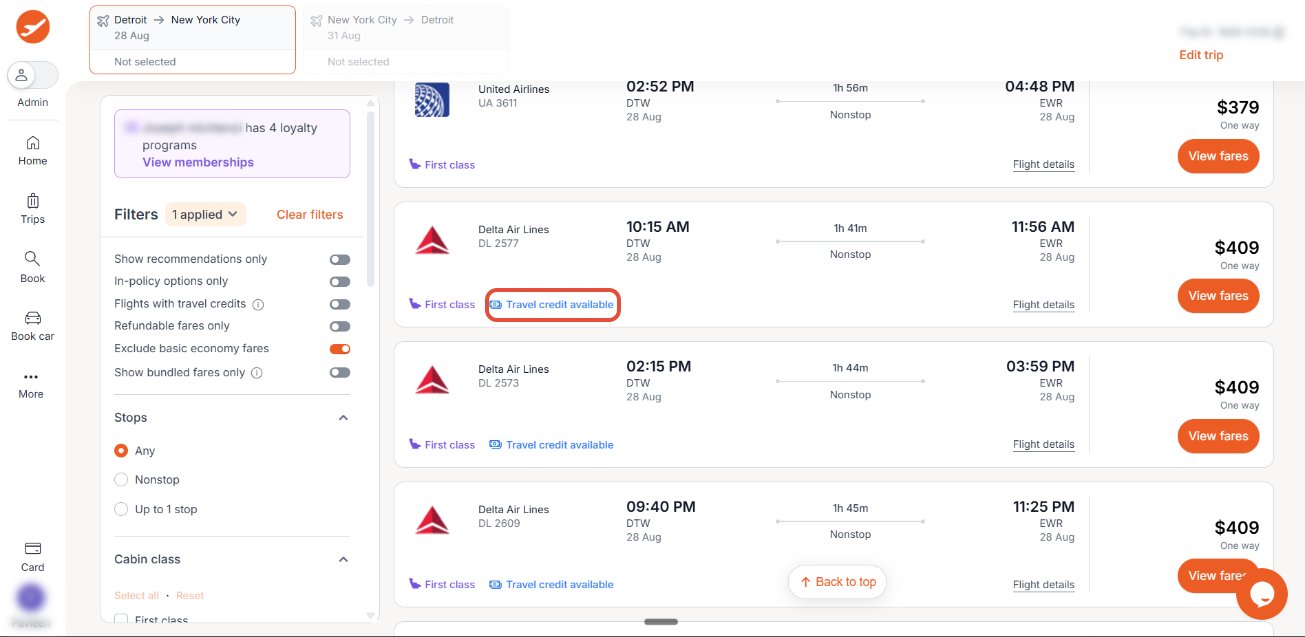Click the $379 price for United flight
Viewport: 1305px width, 637px height.
(x=1238, y=108)
